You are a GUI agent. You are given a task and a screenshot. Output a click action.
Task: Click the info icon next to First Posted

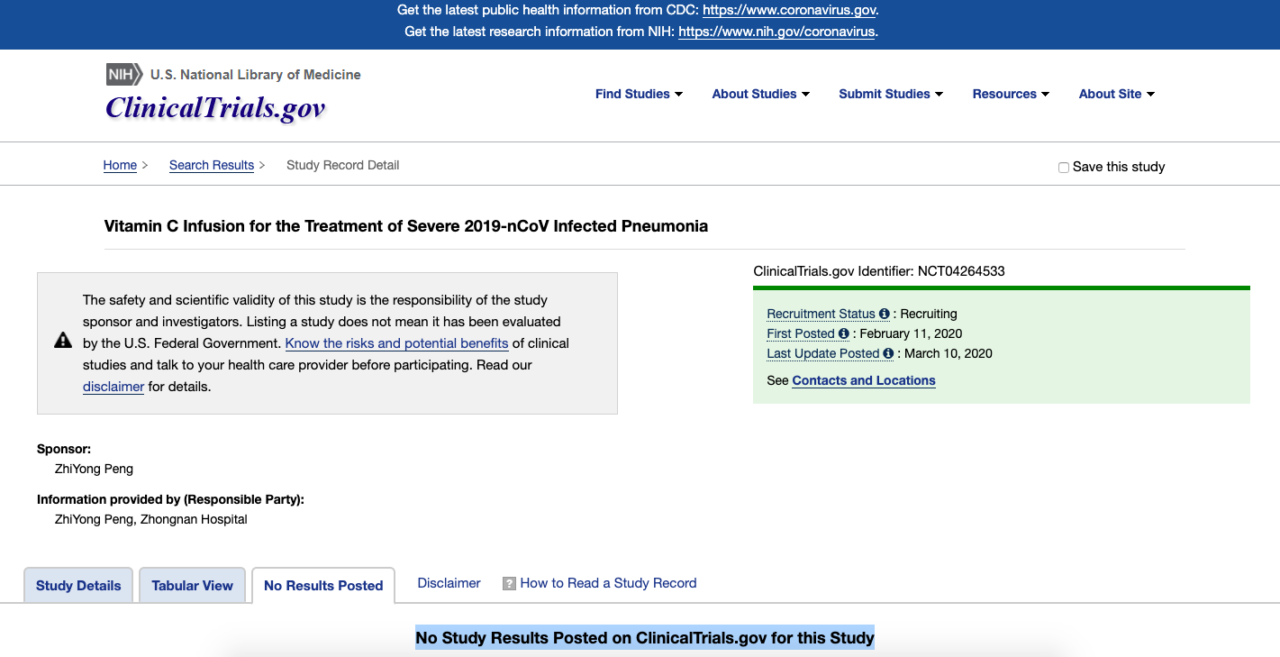tap(844, 334)
